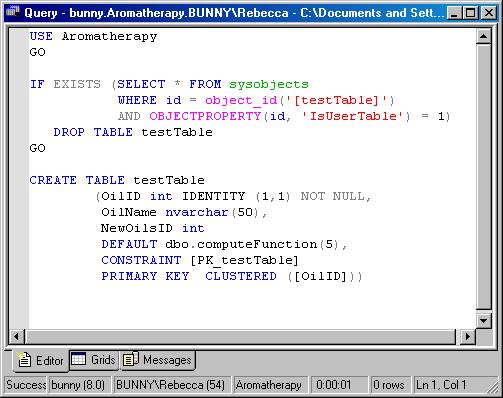Click the 'nvarchar' data type
503x398 pixels.
pyautogui.click(x=197, y=212)
